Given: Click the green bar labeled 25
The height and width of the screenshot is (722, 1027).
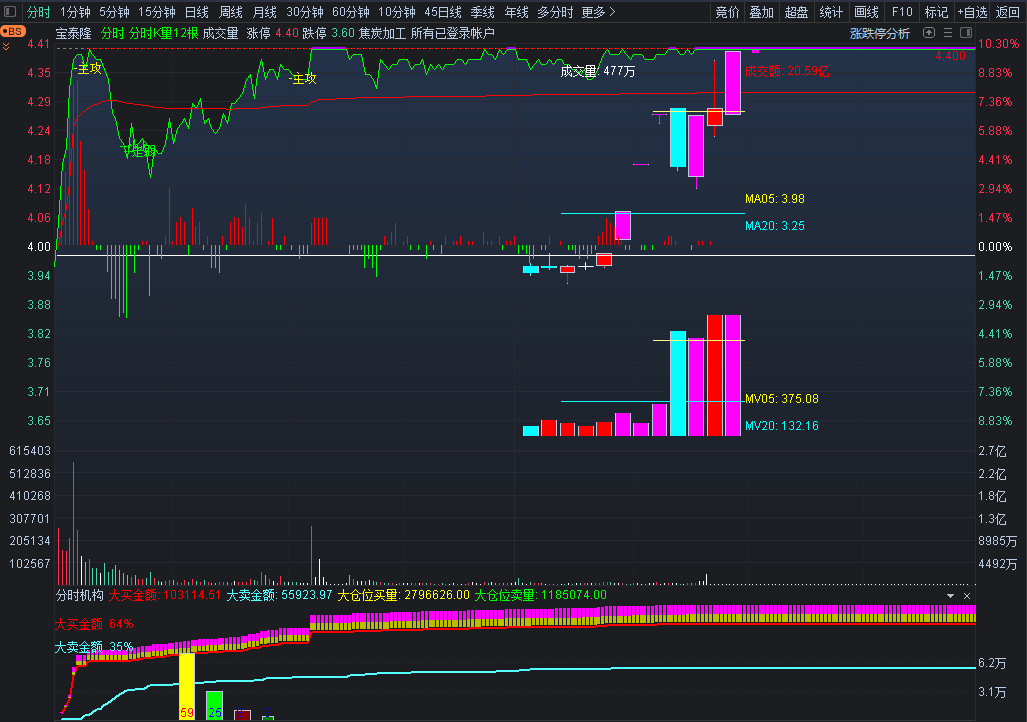Looking at the screenshot, I should pyautogui.click(x=214, y=705).
